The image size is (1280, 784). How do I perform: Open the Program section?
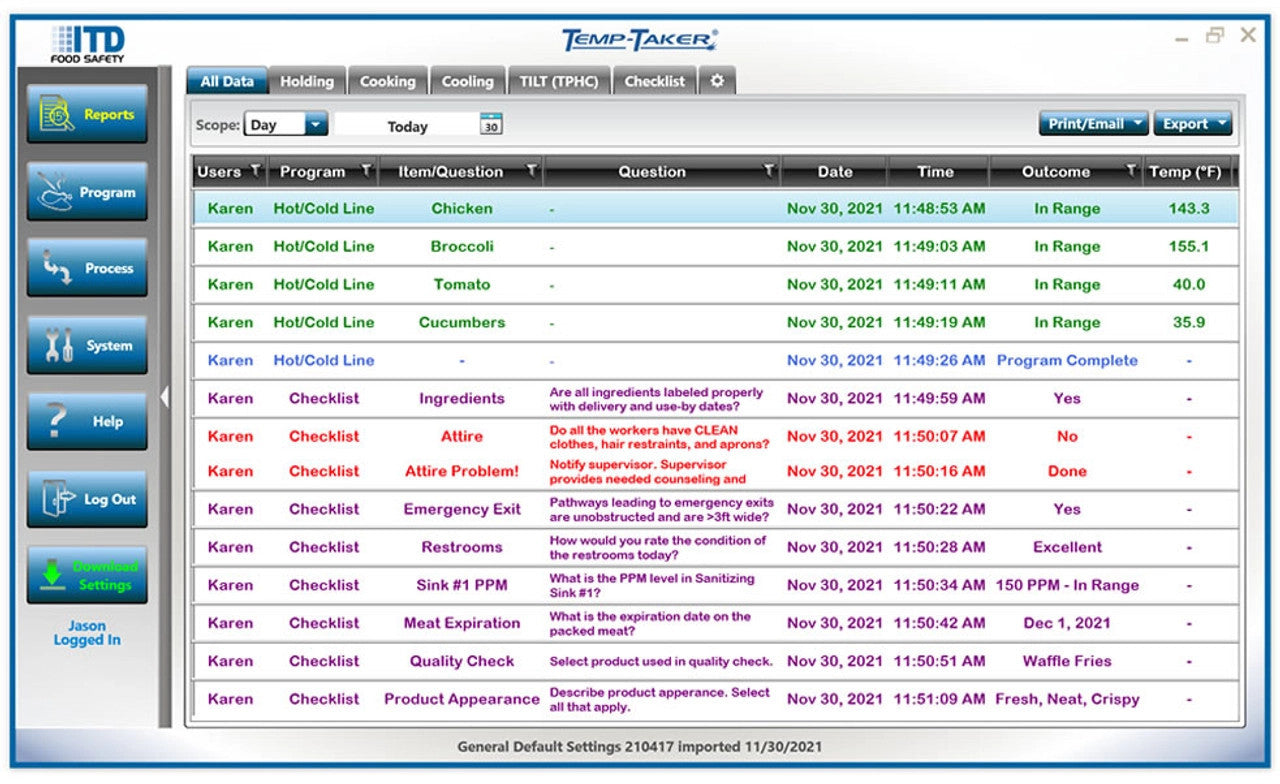coord(87,190)
